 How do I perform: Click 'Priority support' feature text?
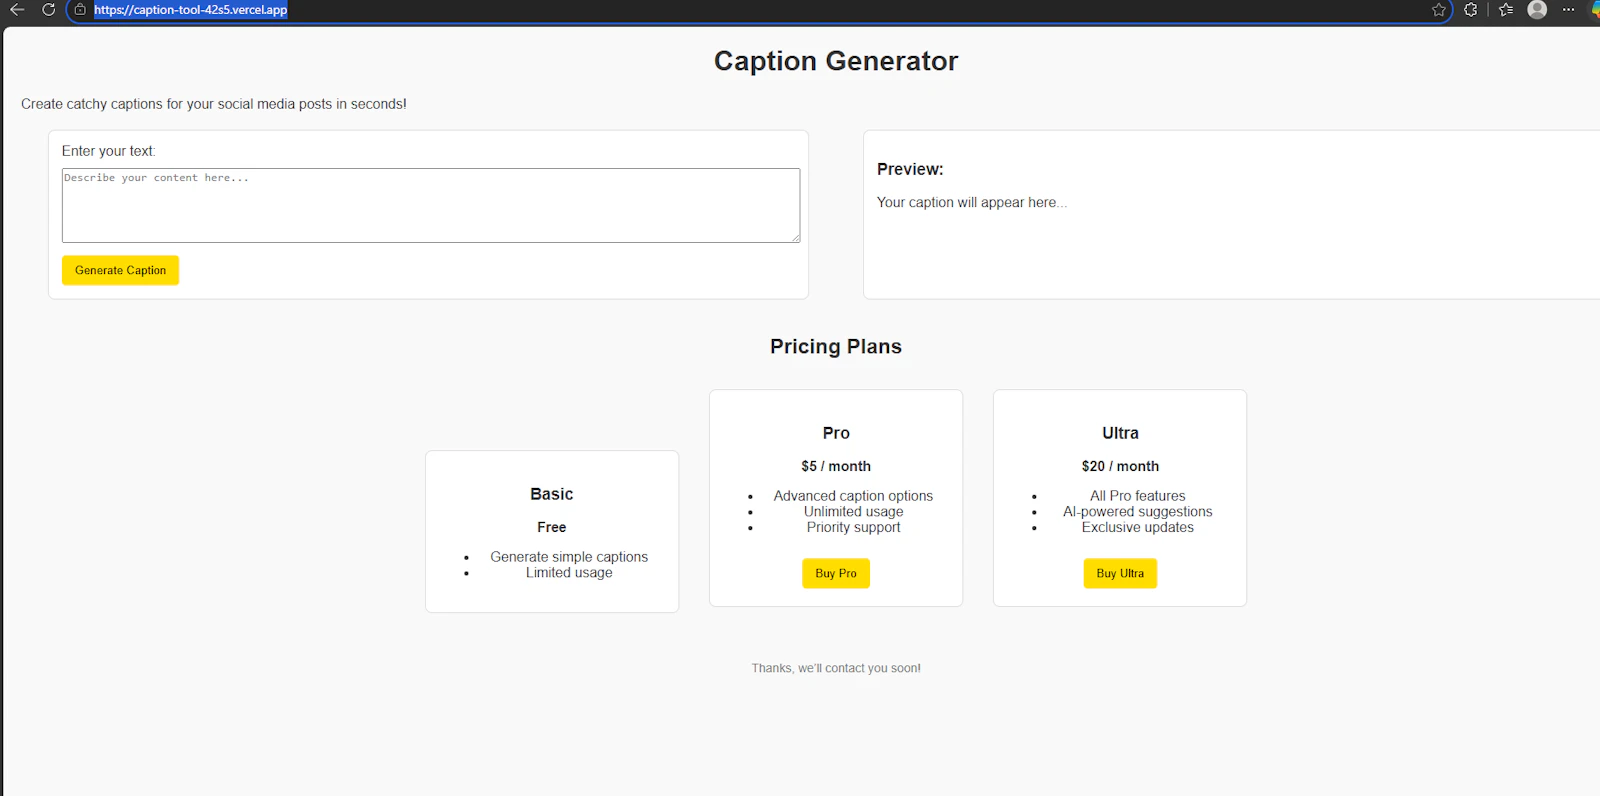854,527
